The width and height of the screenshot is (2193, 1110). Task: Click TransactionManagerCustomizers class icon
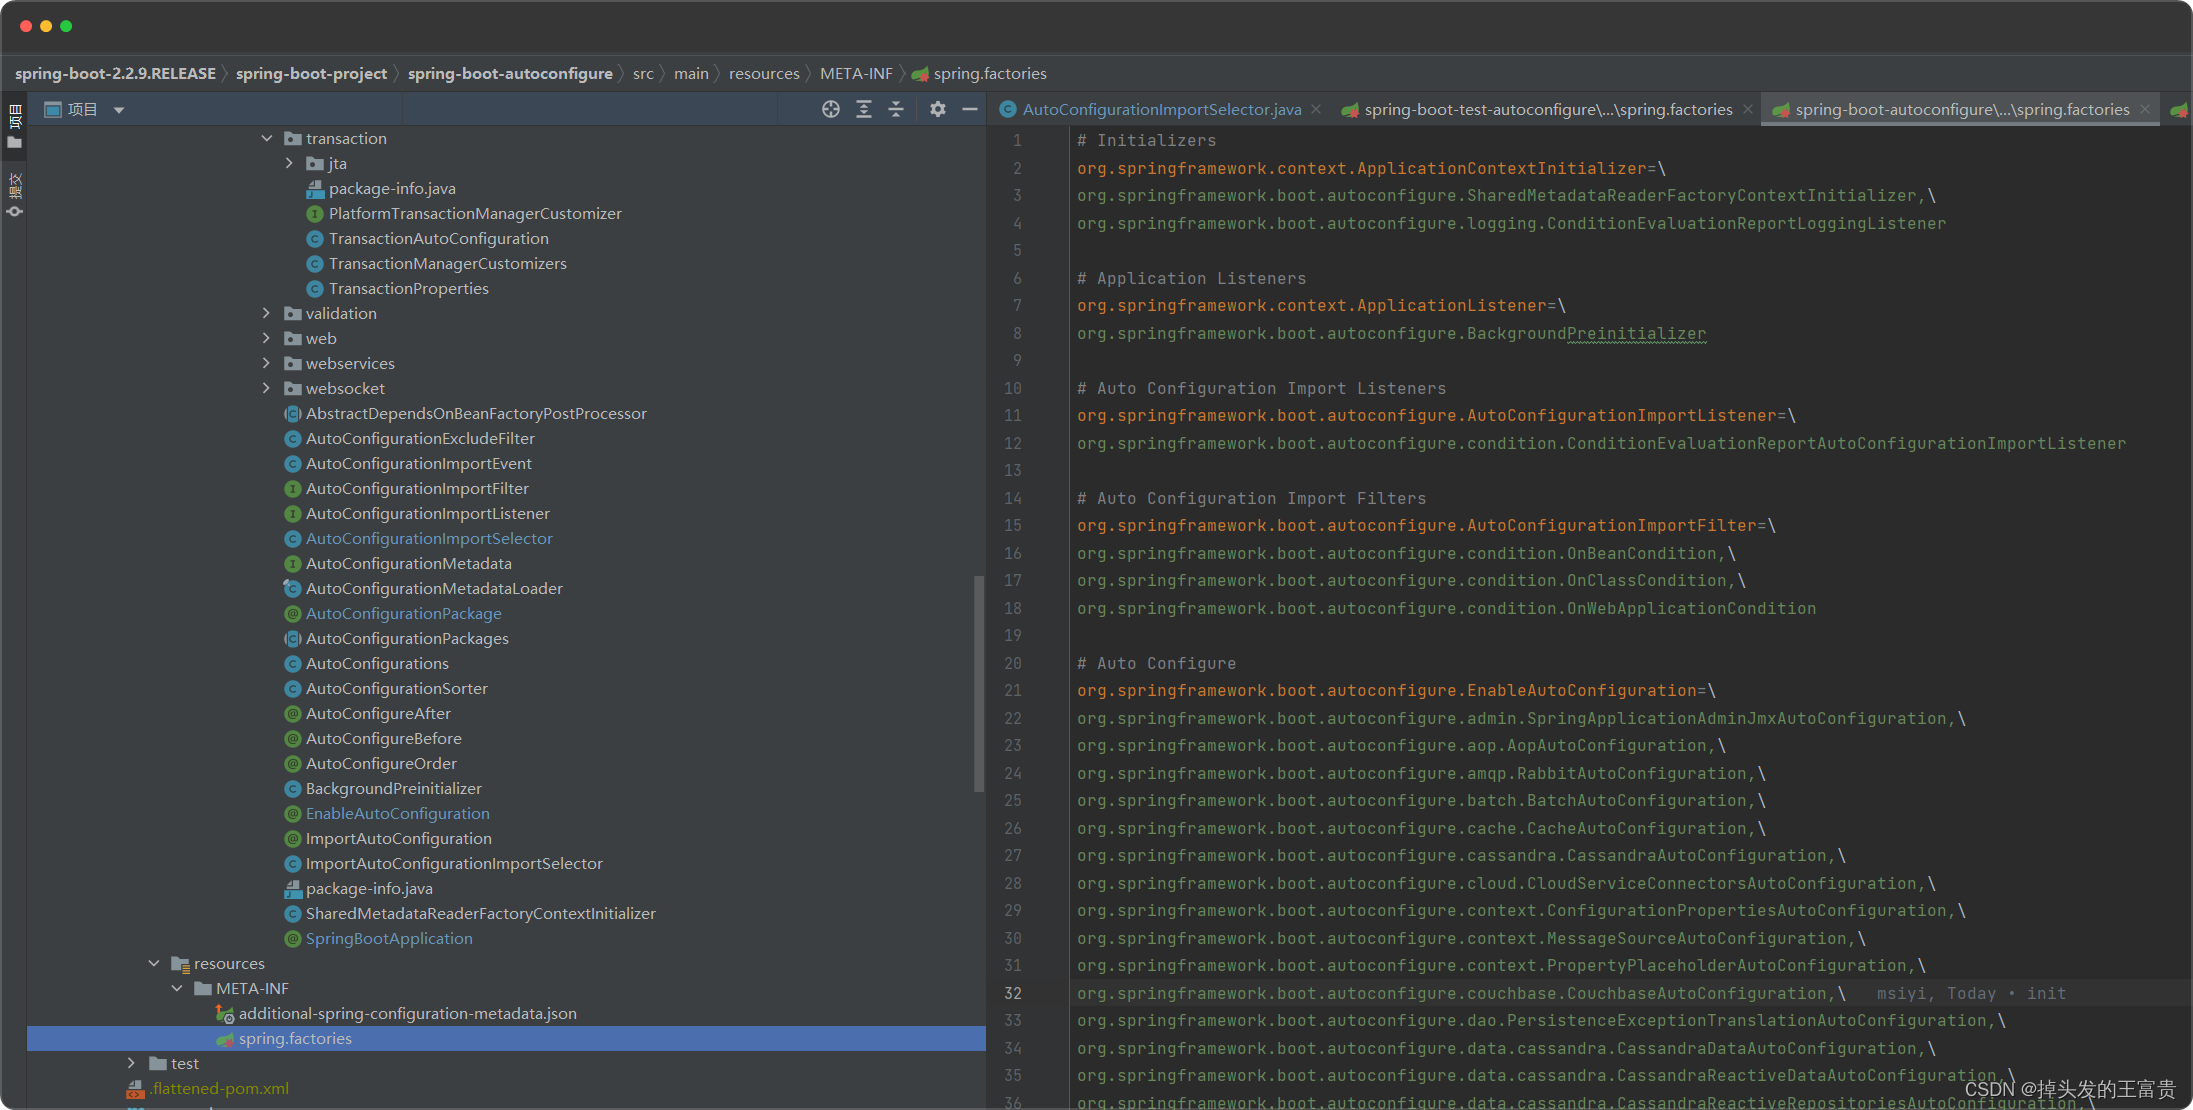(x=314, y=263)
